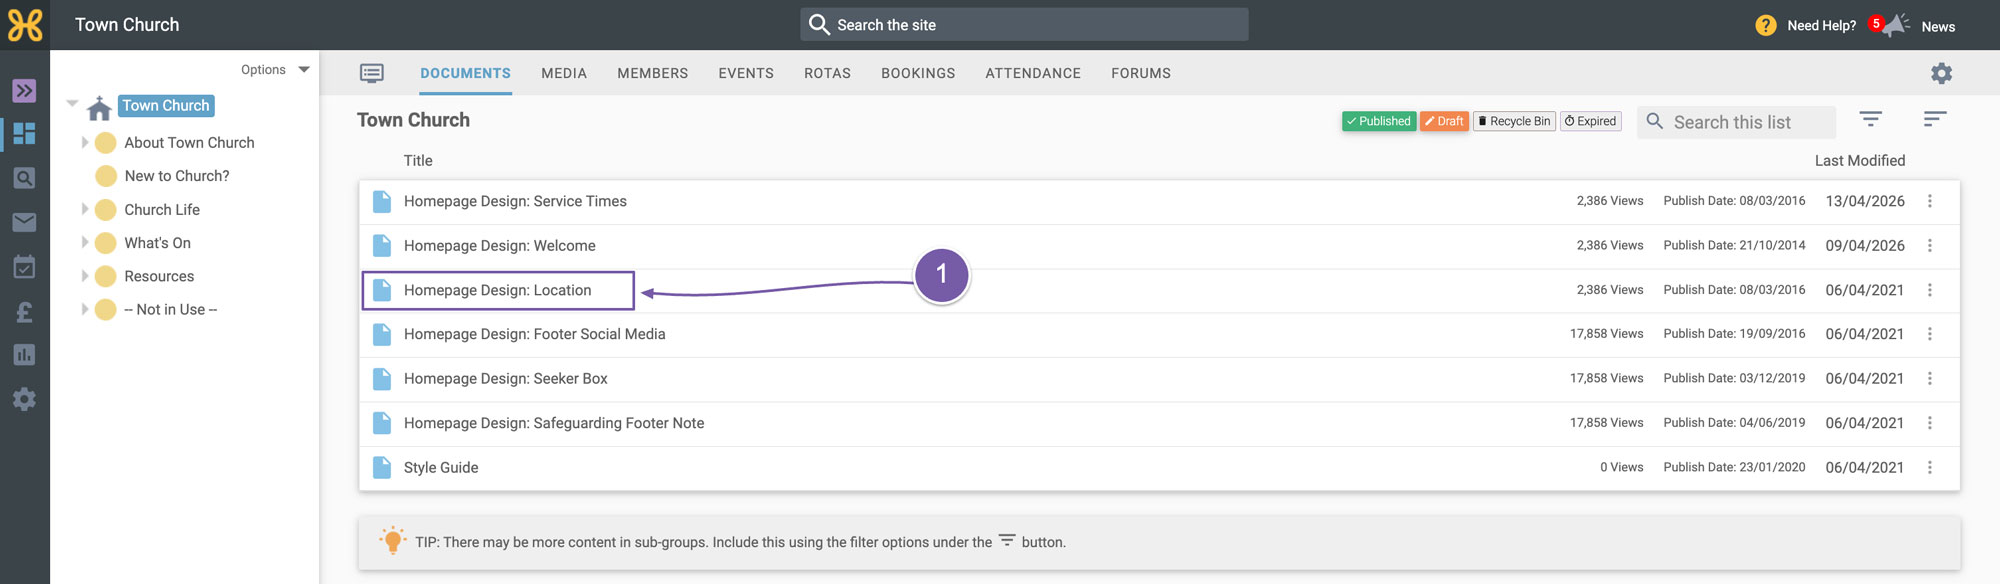Switch to the Members tab

coord(653,73)
